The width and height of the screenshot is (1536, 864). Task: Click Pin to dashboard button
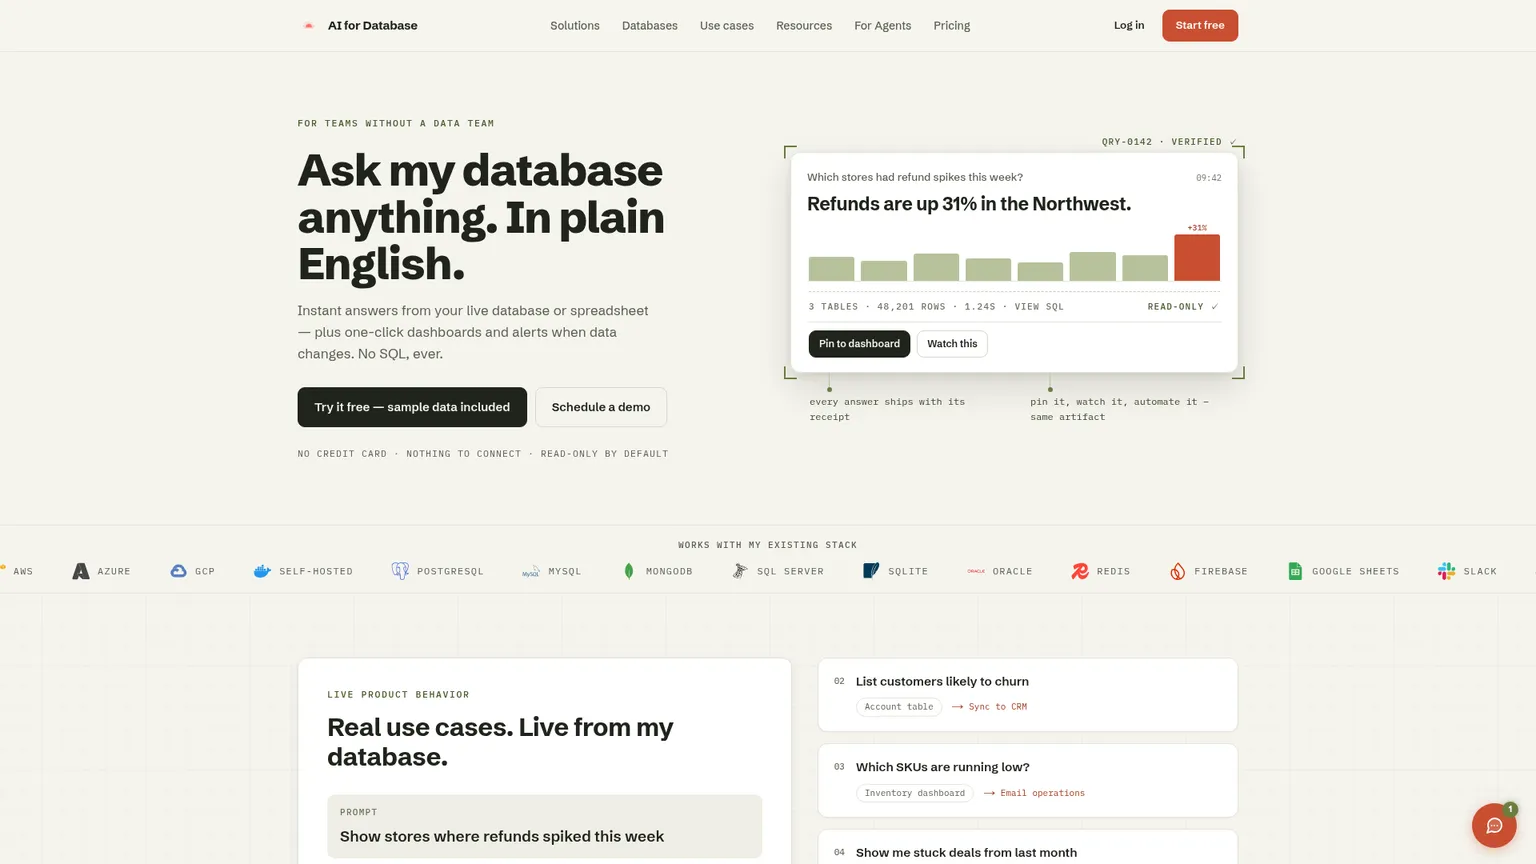(859, 344)
